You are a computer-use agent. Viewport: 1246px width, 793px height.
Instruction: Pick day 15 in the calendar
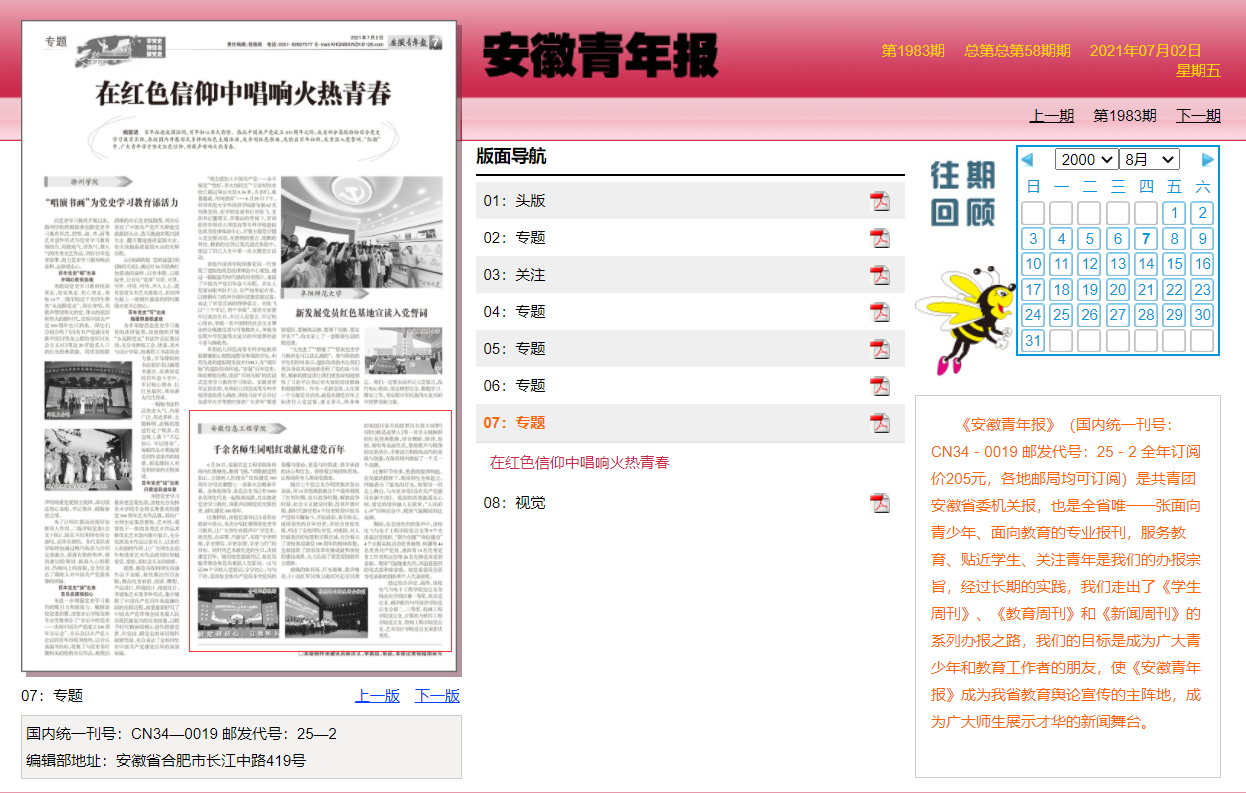click(1174, 264)
